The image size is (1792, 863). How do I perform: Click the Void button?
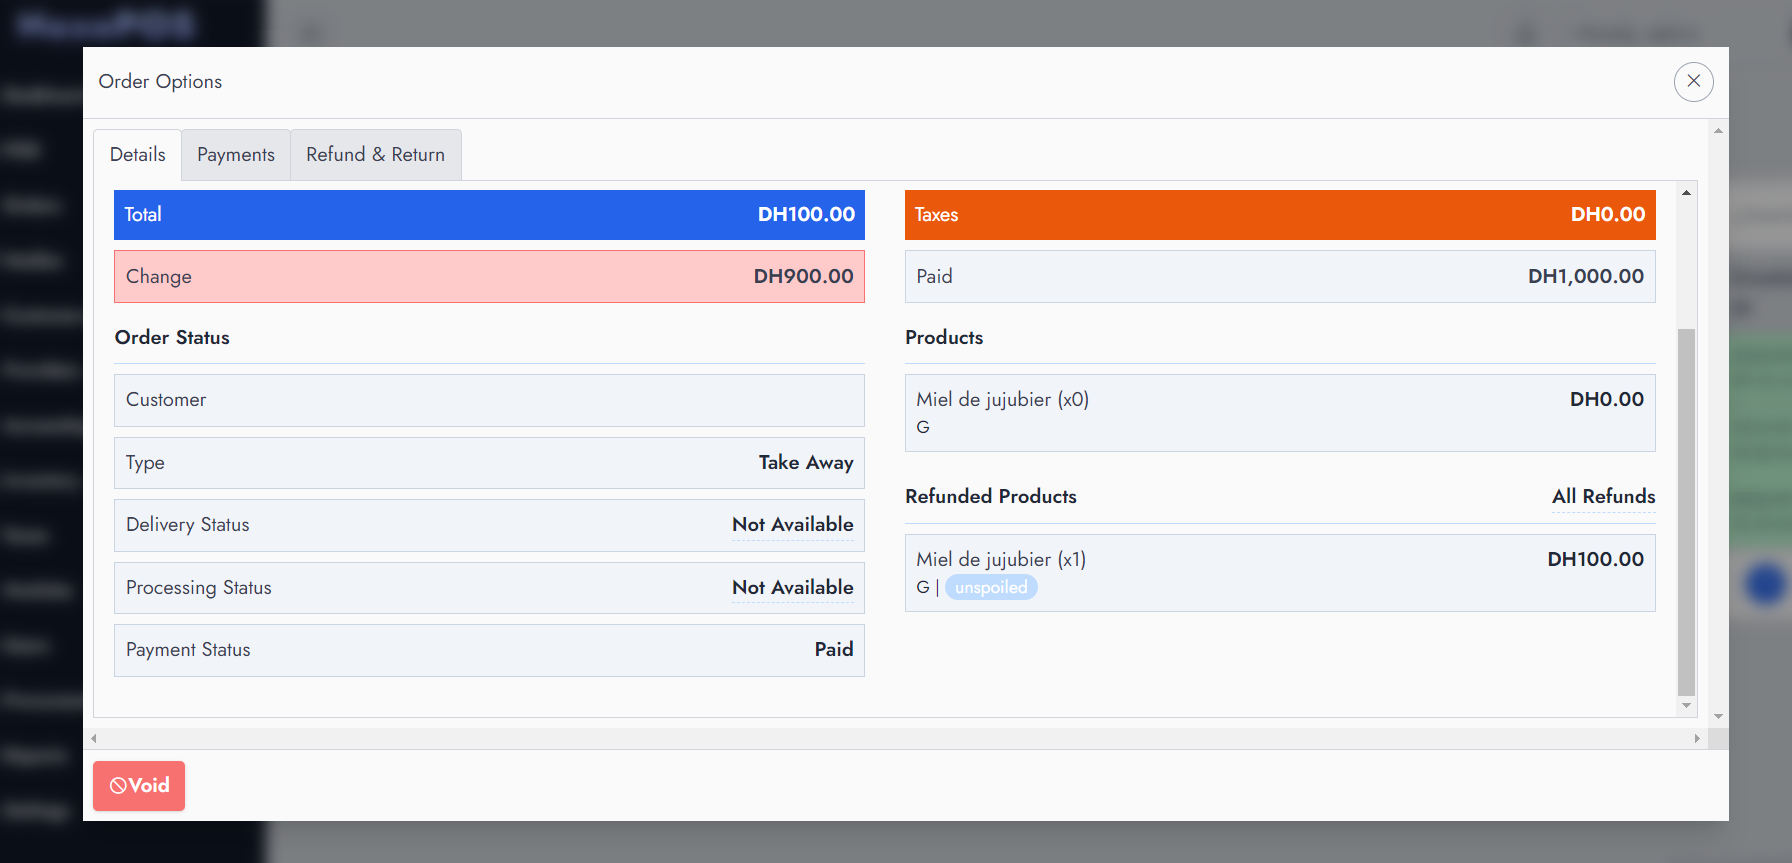[139, 786]
